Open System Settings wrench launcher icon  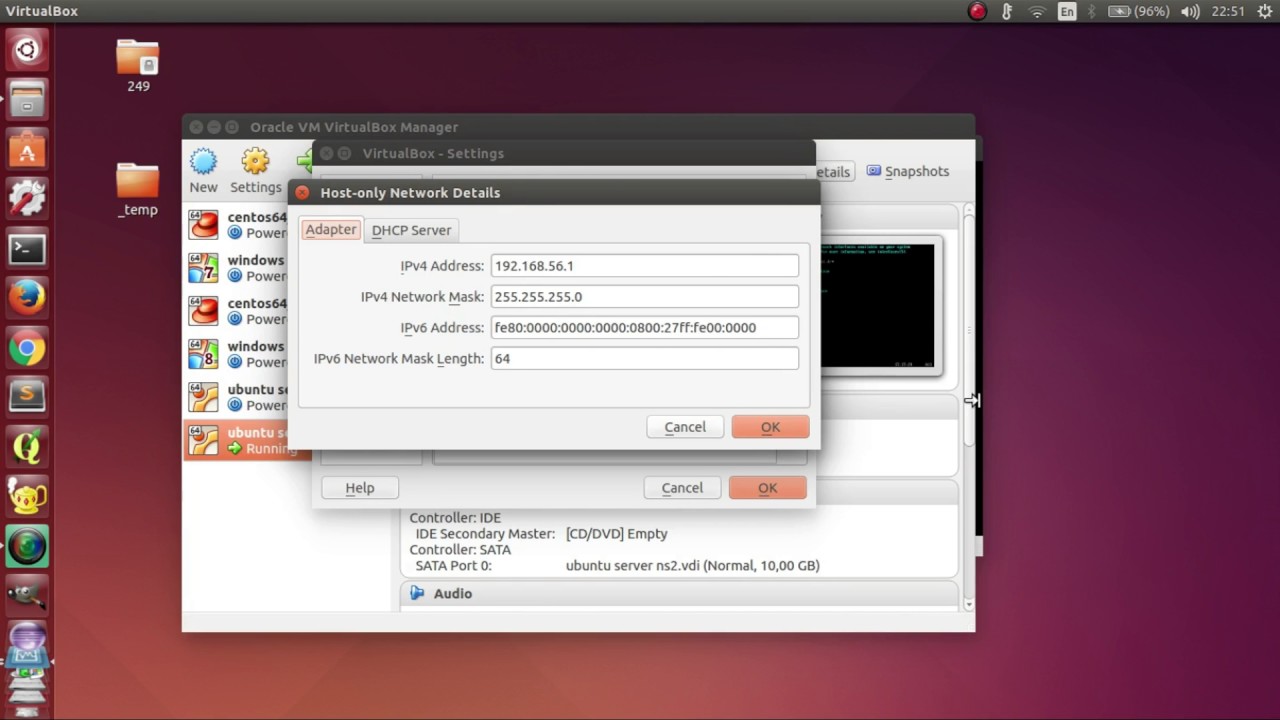[27, 199]
